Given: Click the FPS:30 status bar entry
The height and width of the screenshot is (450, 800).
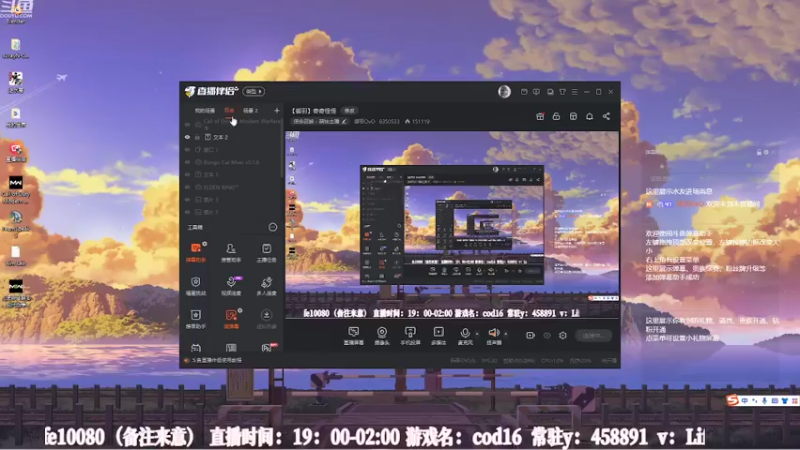Looking at the screenshot, I should (x=489, y=361).
